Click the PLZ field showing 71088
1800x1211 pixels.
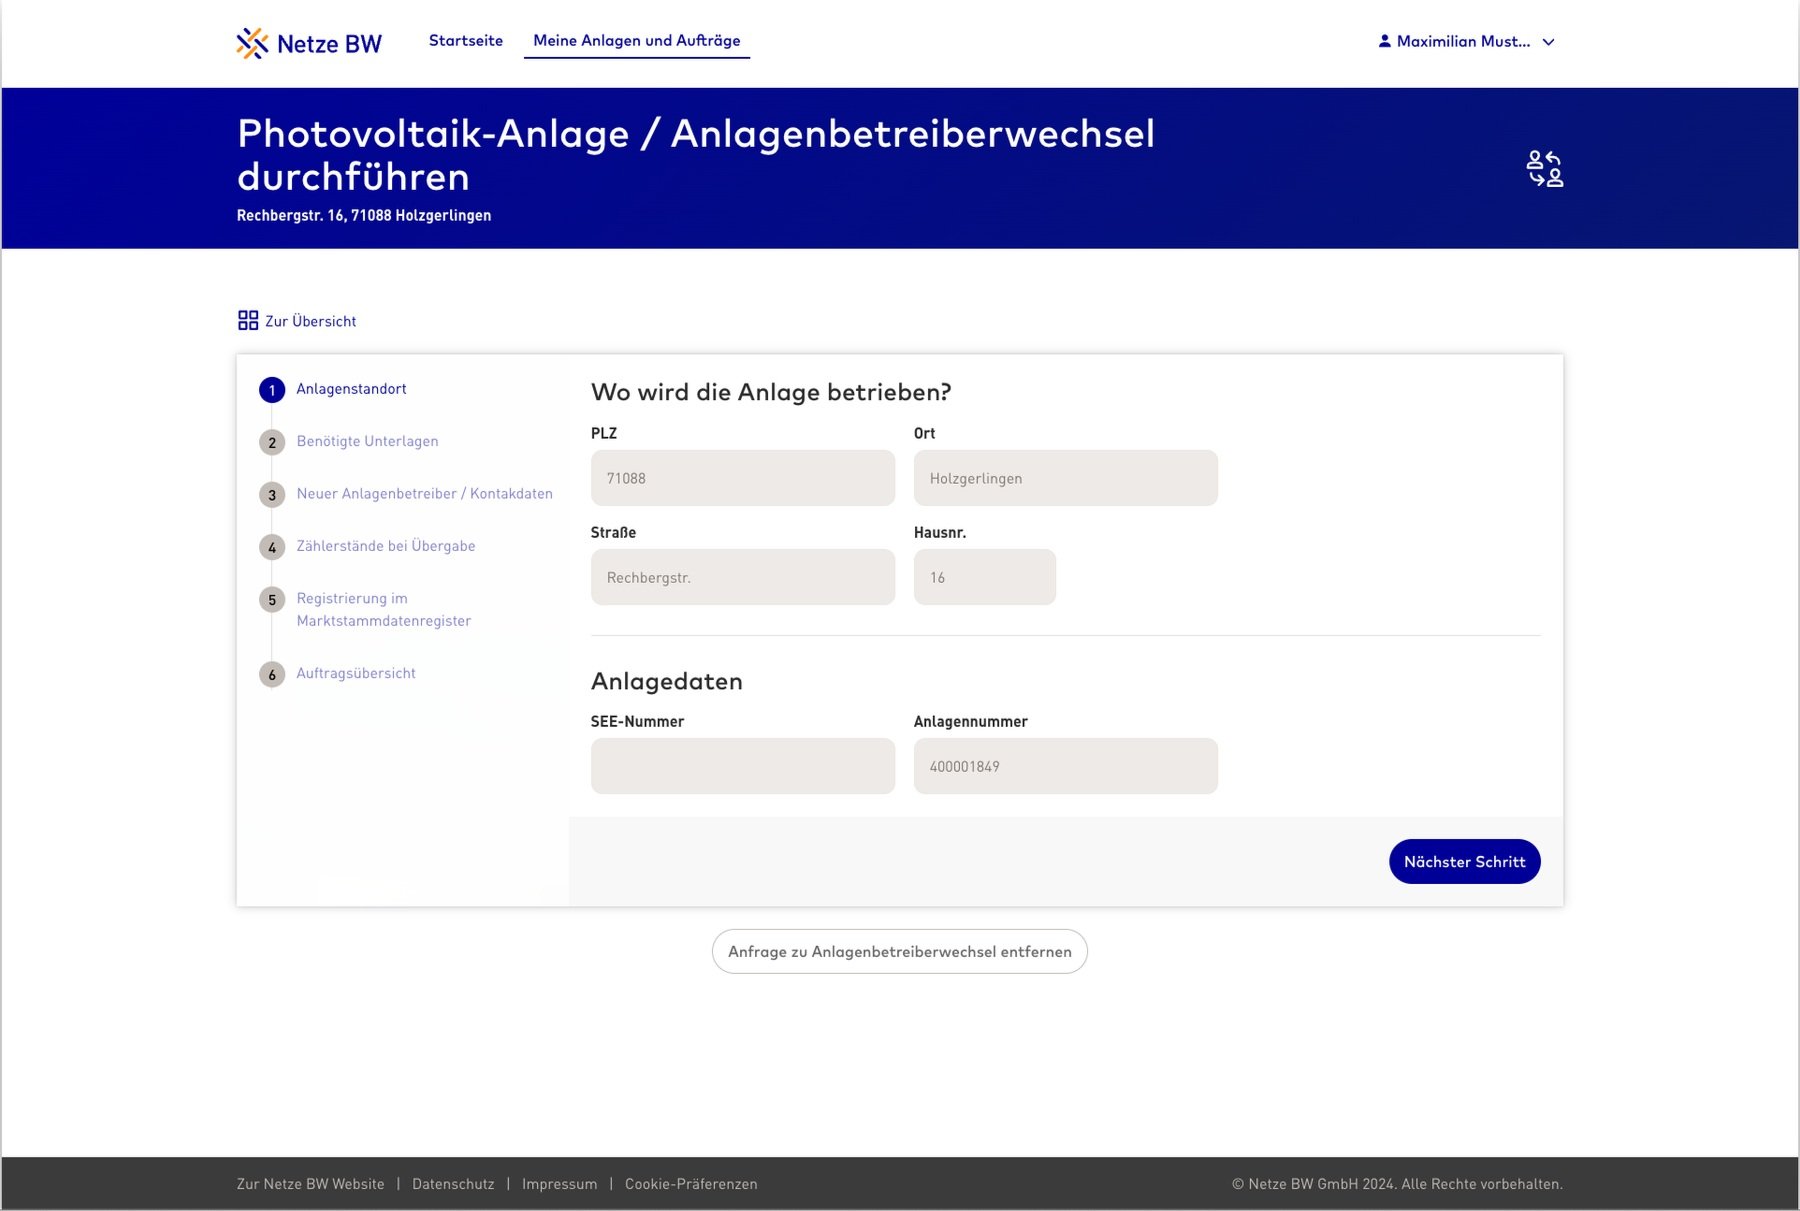(x=743, y=478)
